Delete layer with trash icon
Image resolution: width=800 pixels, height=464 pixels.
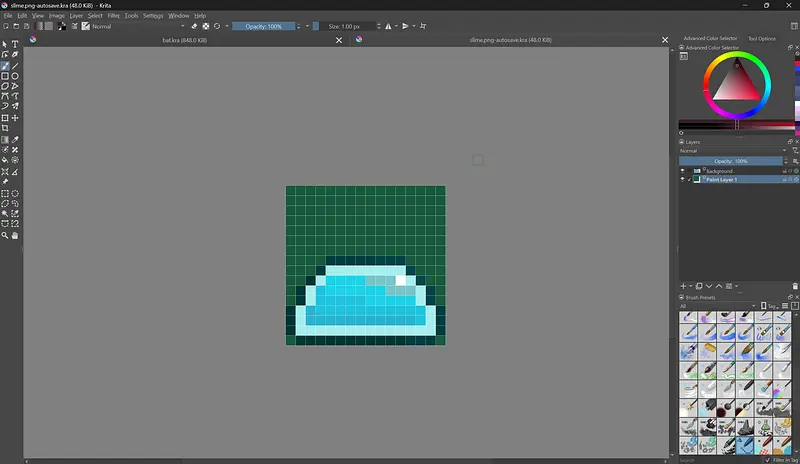[795, 286]
